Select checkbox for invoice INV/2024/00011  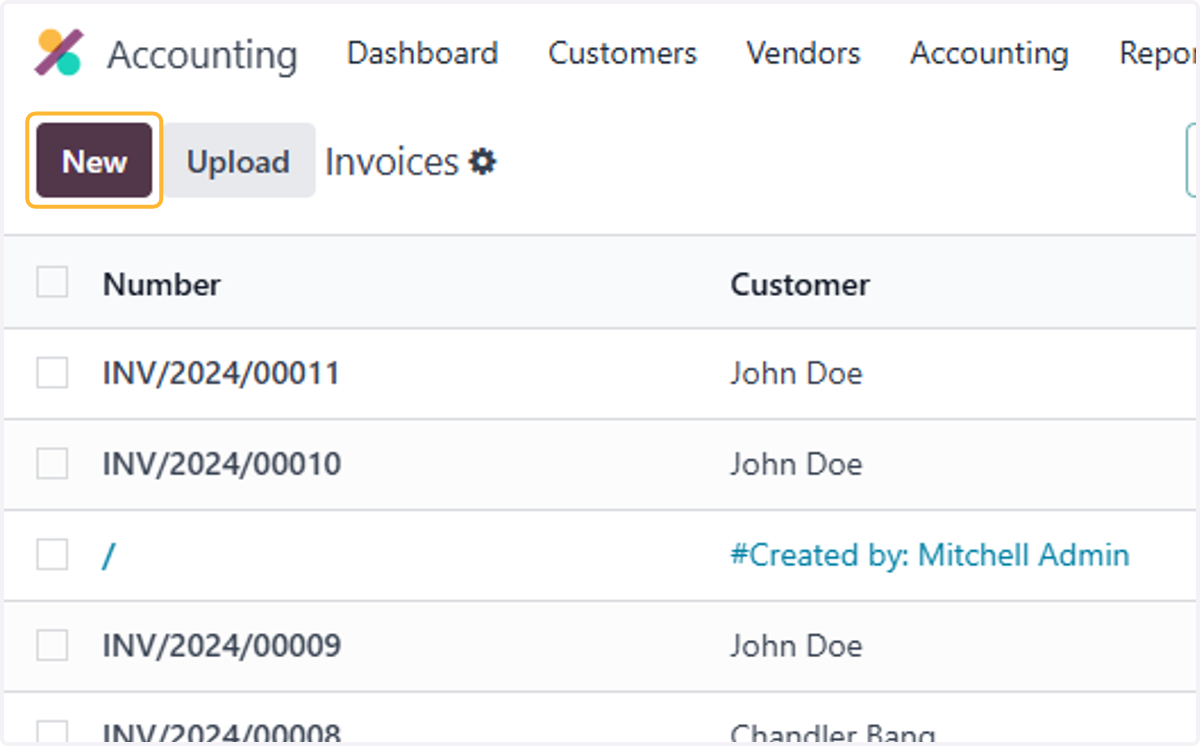(52, 373)
